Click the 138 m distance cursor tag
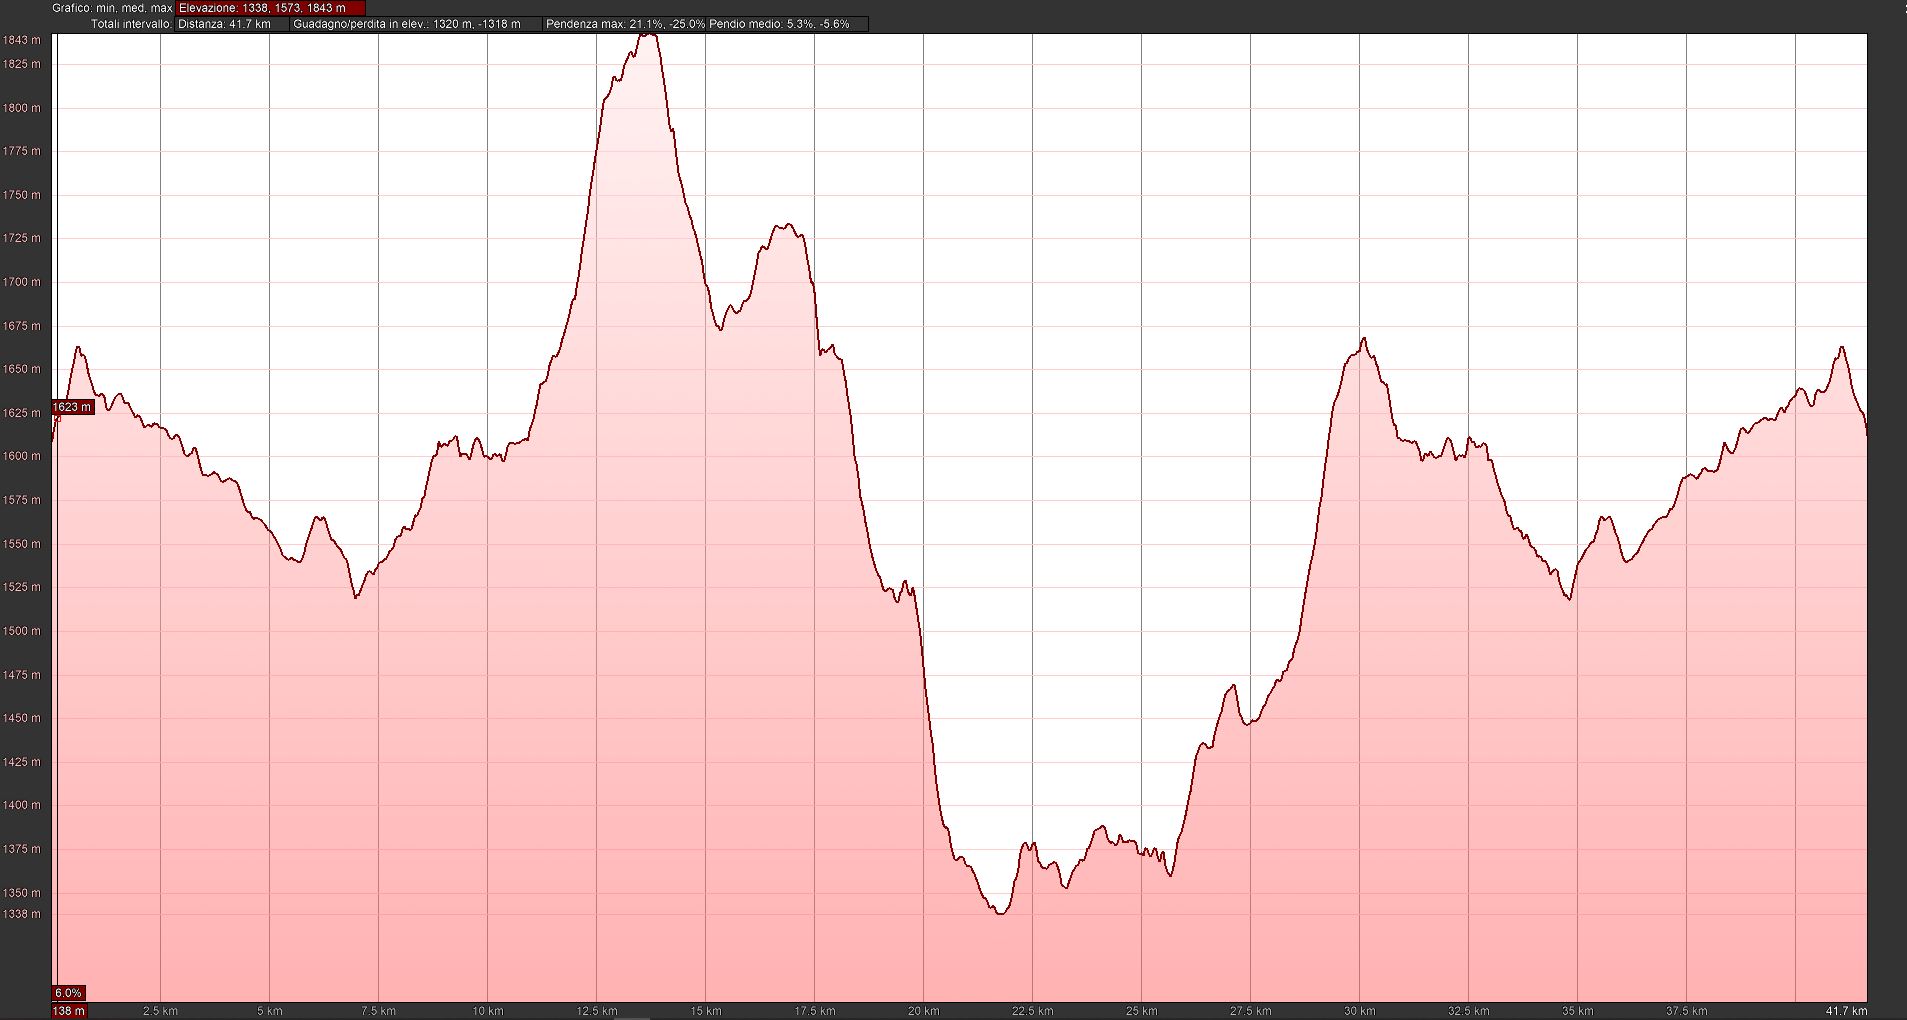This screenshot has height=1020, width=1907. 69,1011
